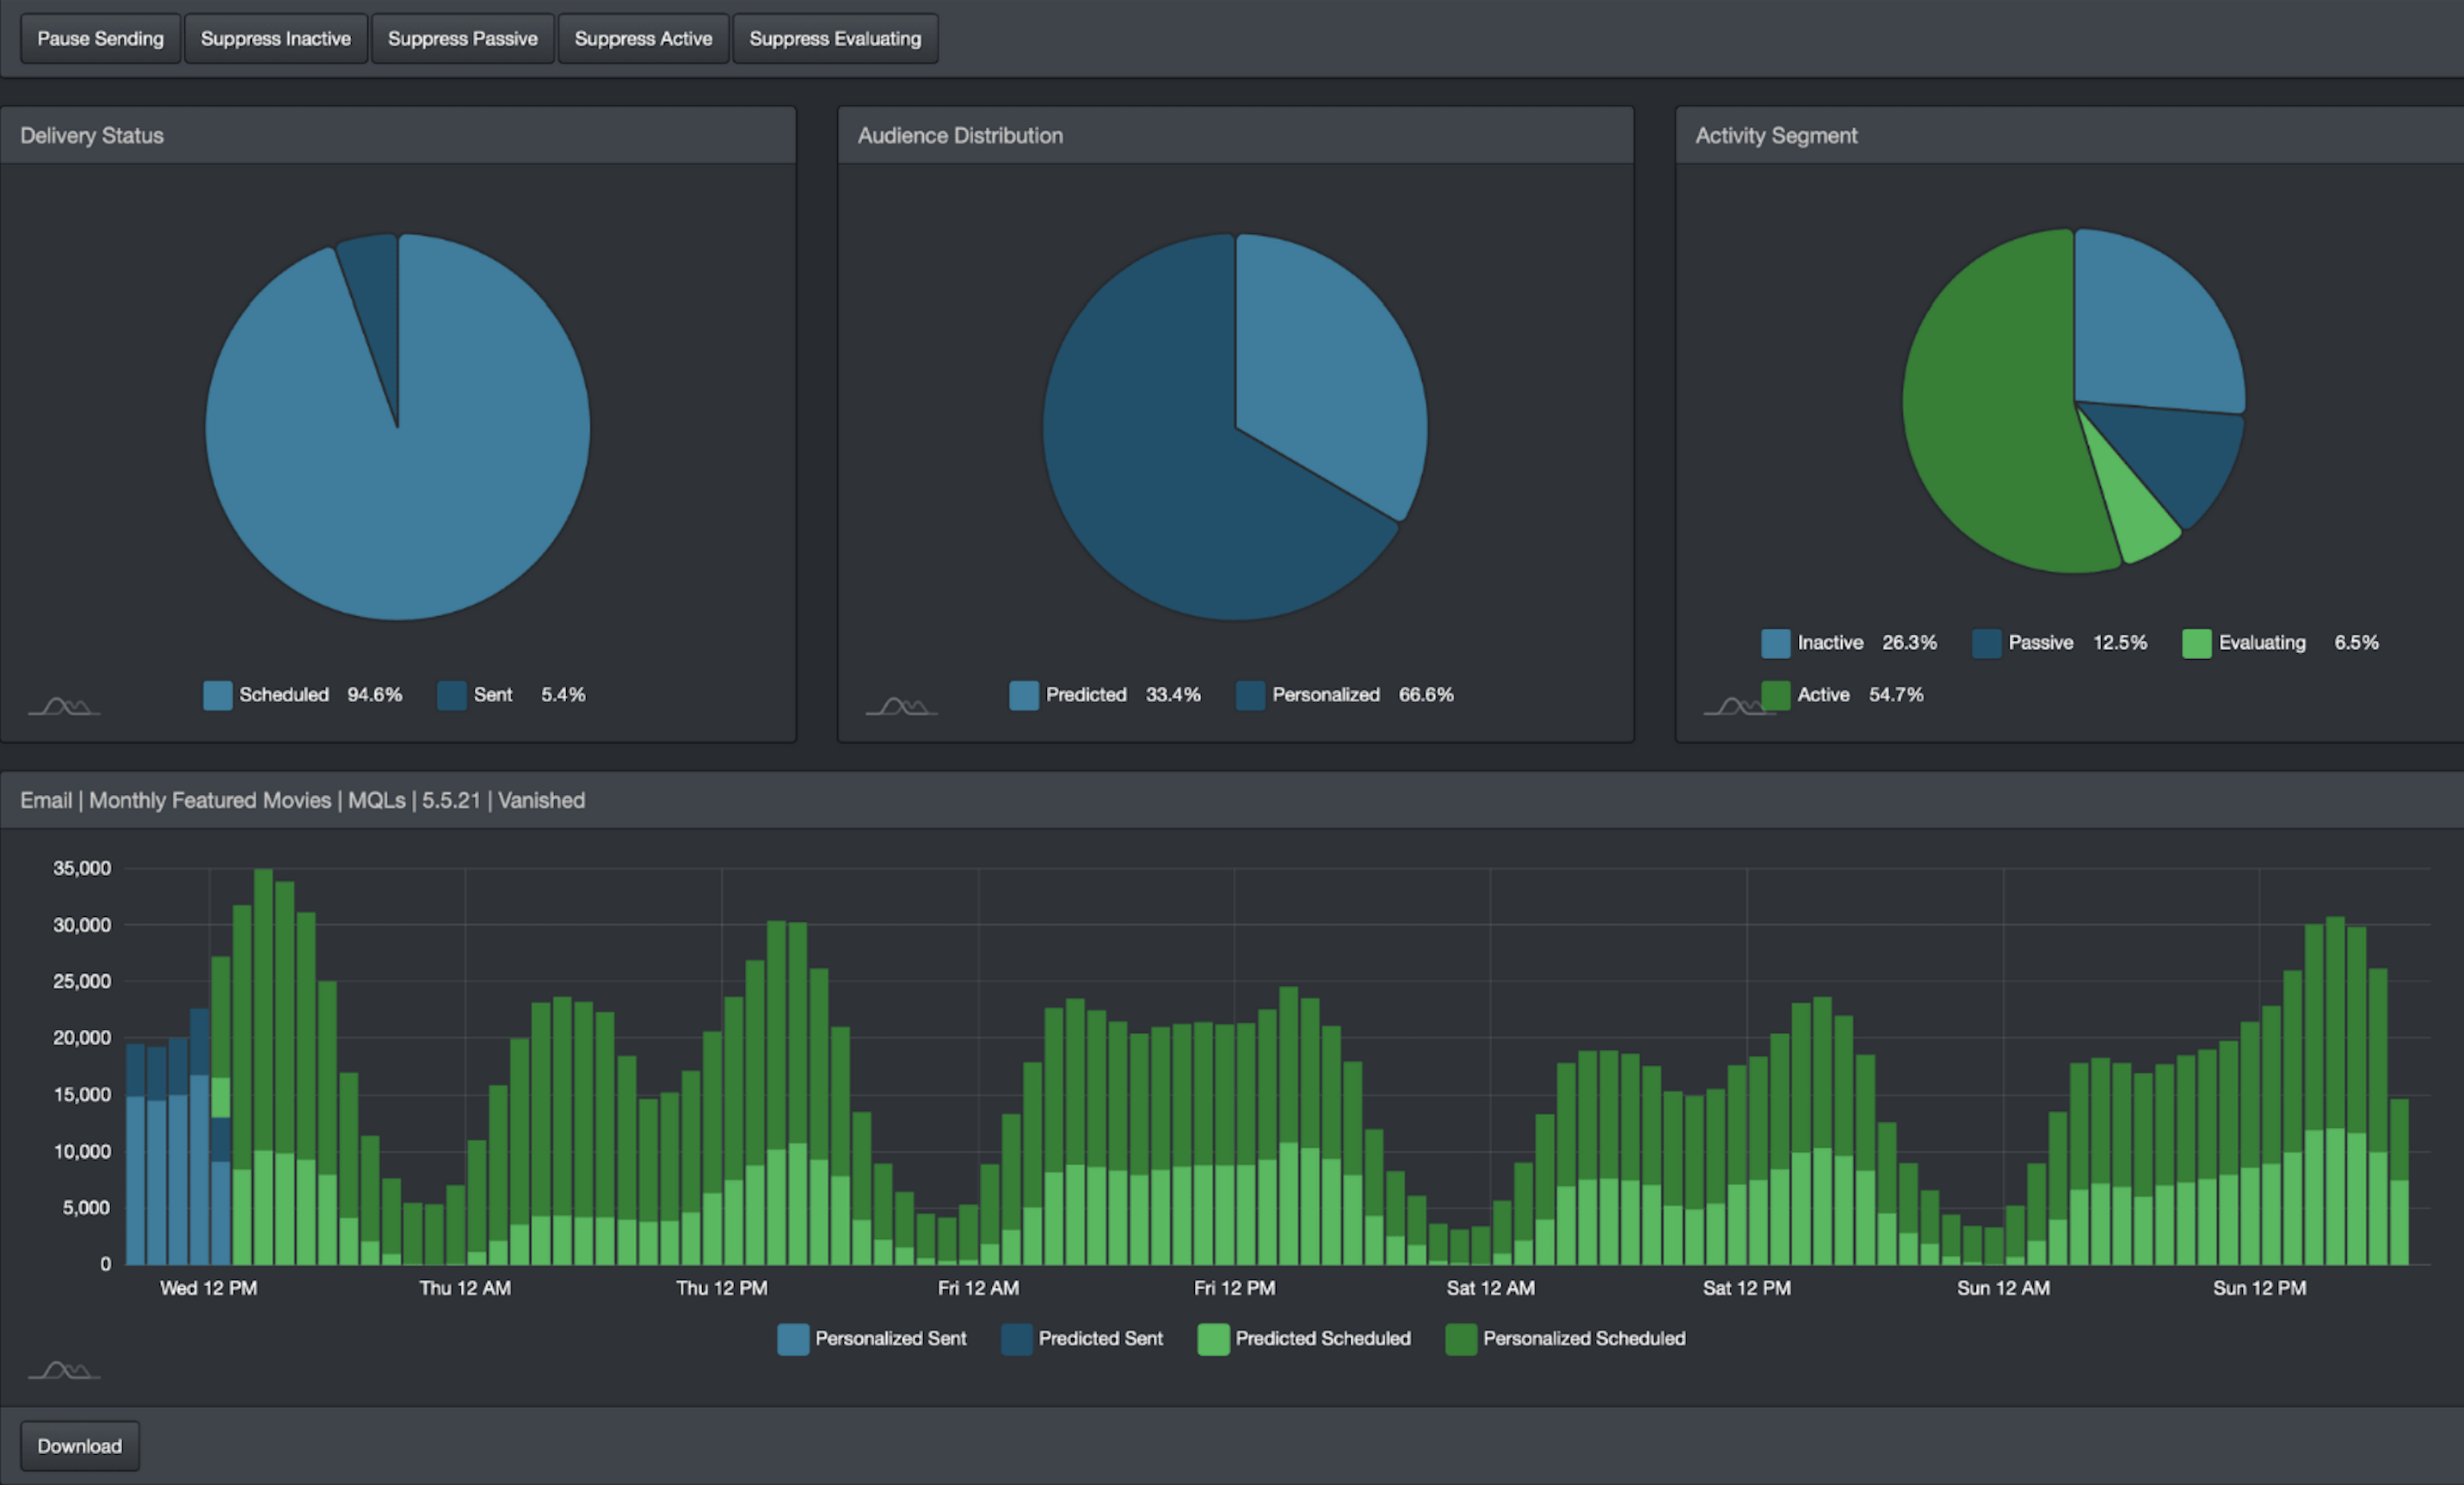Click the Download button
Viewport: 2464px width, 1485px height.
pyautogui.click(x=80, y=1446)
